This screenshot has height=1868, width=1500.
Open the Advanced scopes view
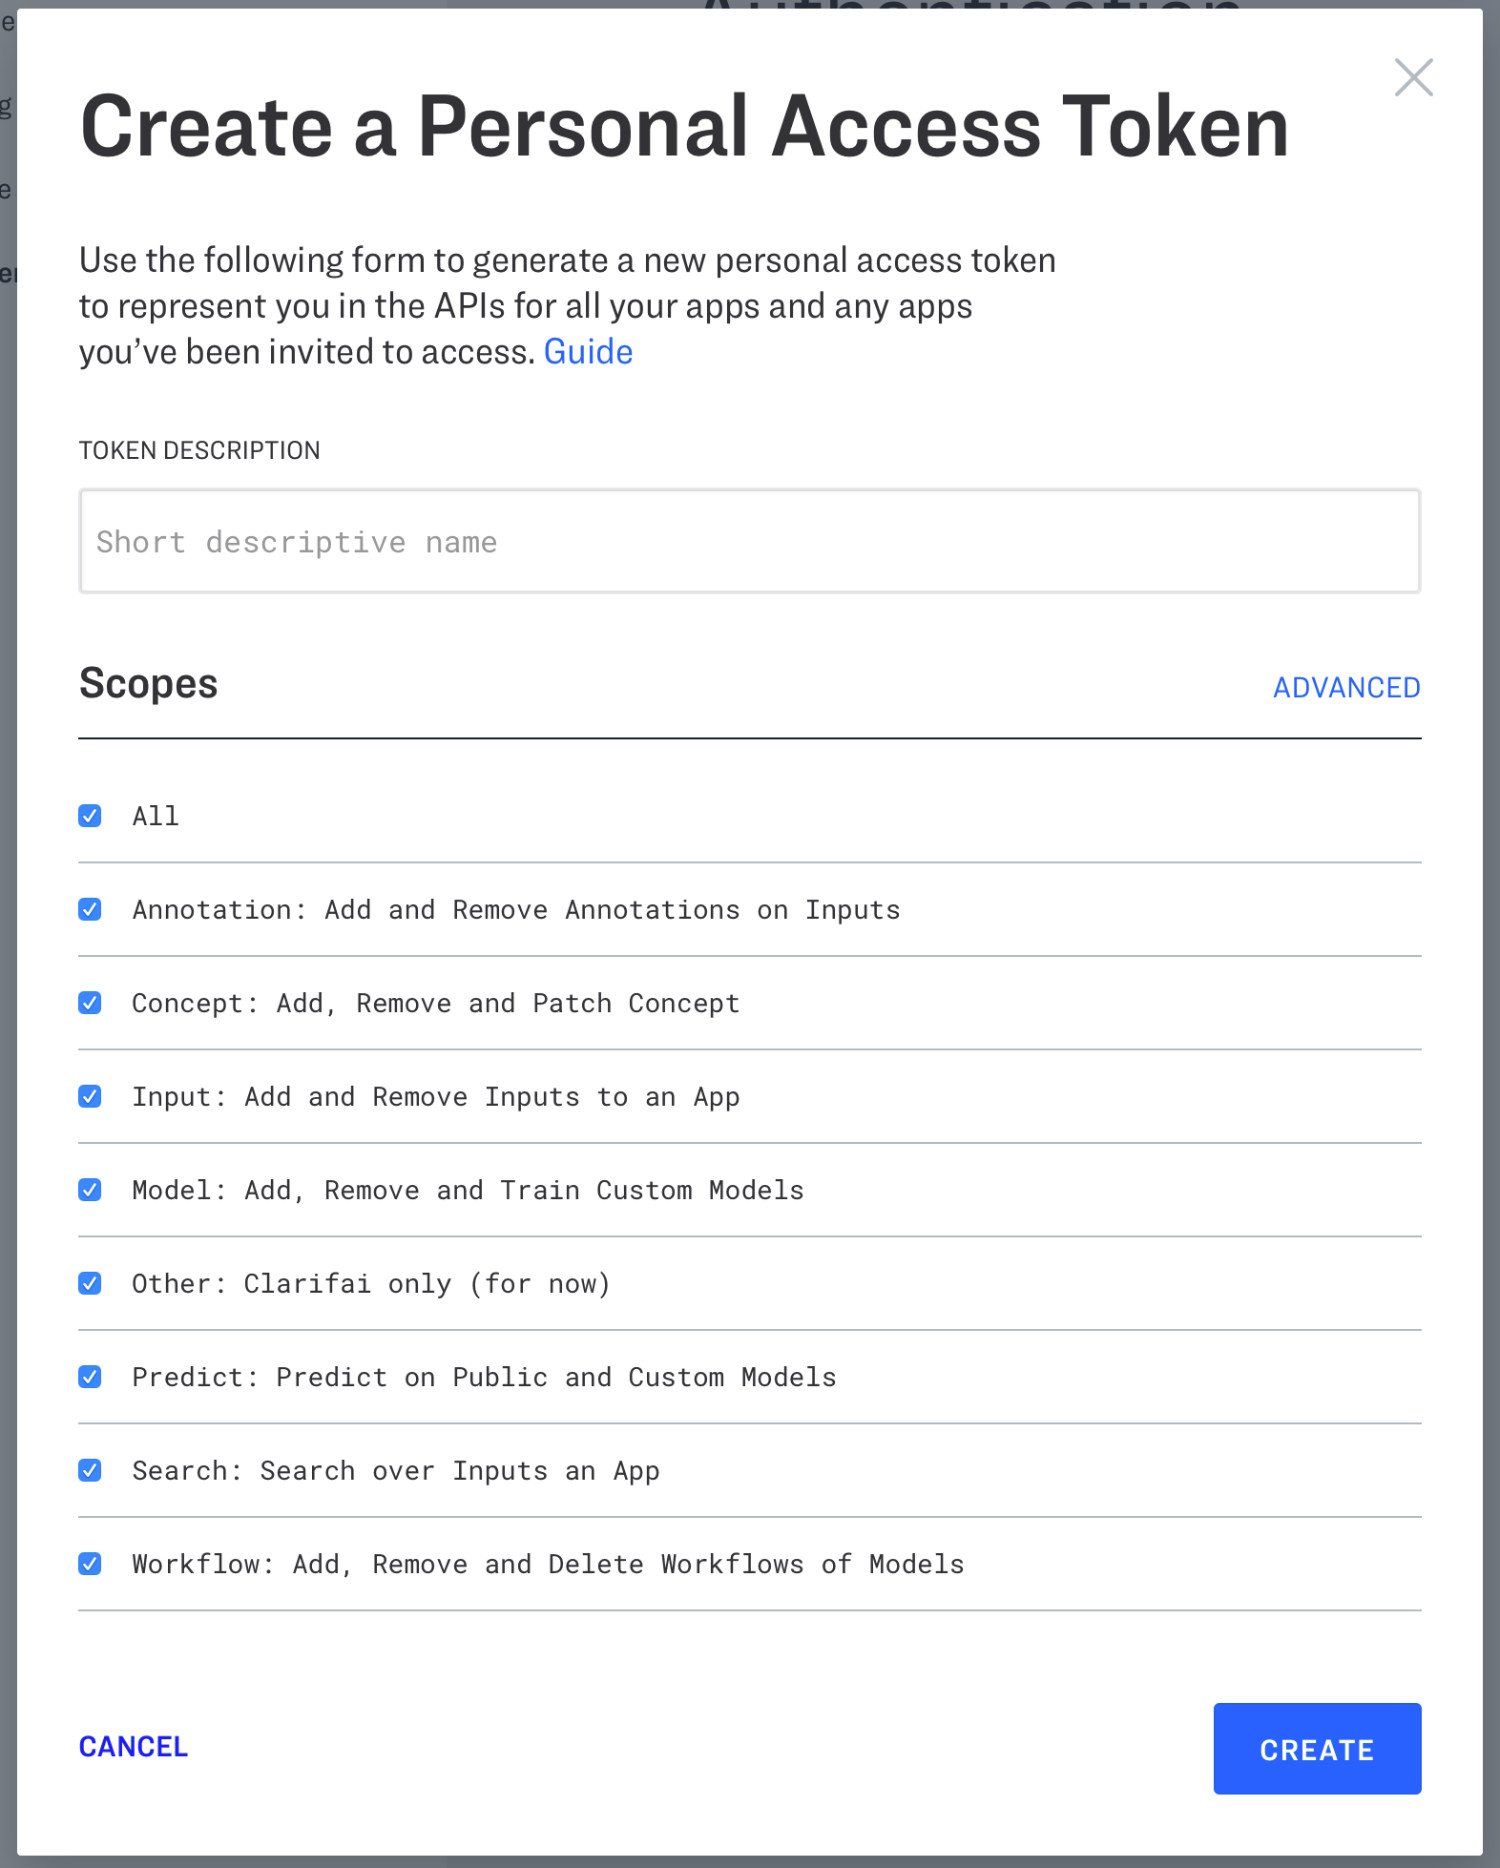point(1346,687)
